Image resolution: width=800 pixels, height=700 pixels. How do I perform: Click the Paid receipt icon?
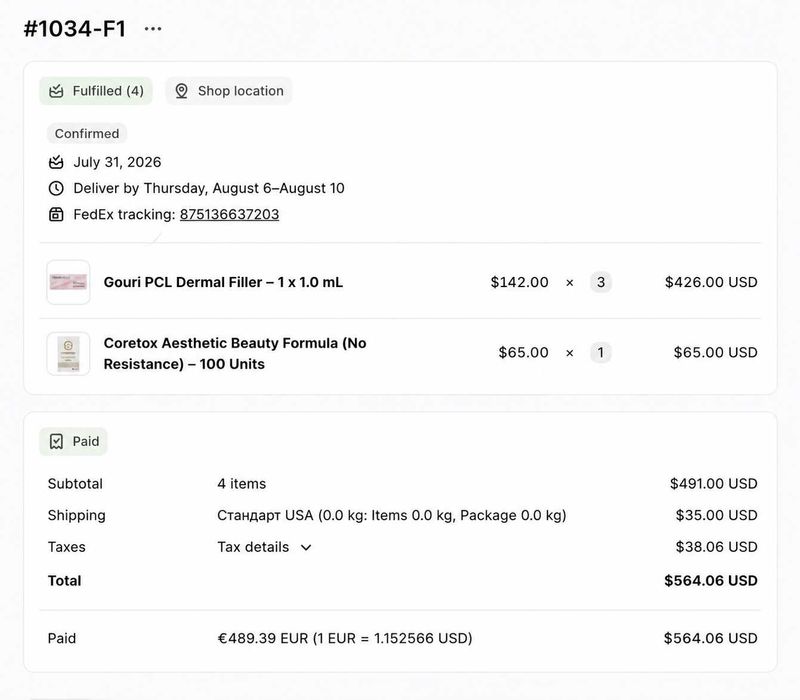(x=56, y=441)
